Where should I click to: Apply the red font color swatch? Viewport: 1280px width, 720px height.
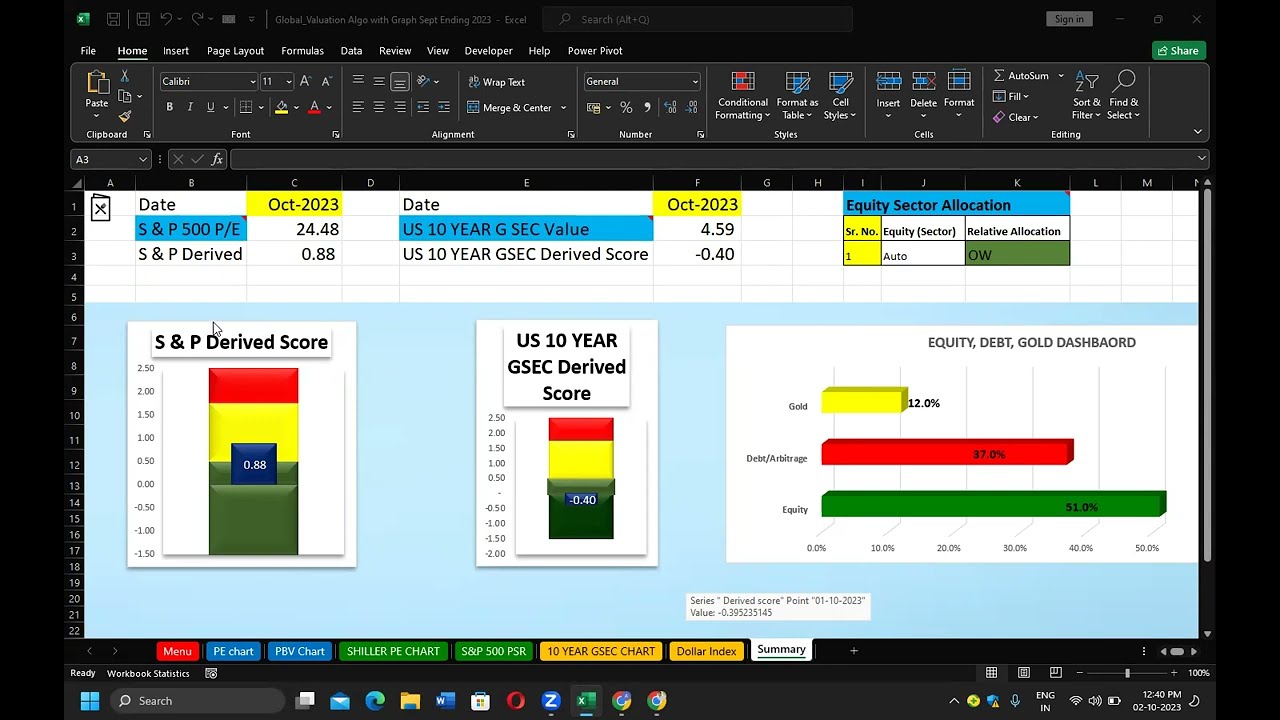click(314, 107)
